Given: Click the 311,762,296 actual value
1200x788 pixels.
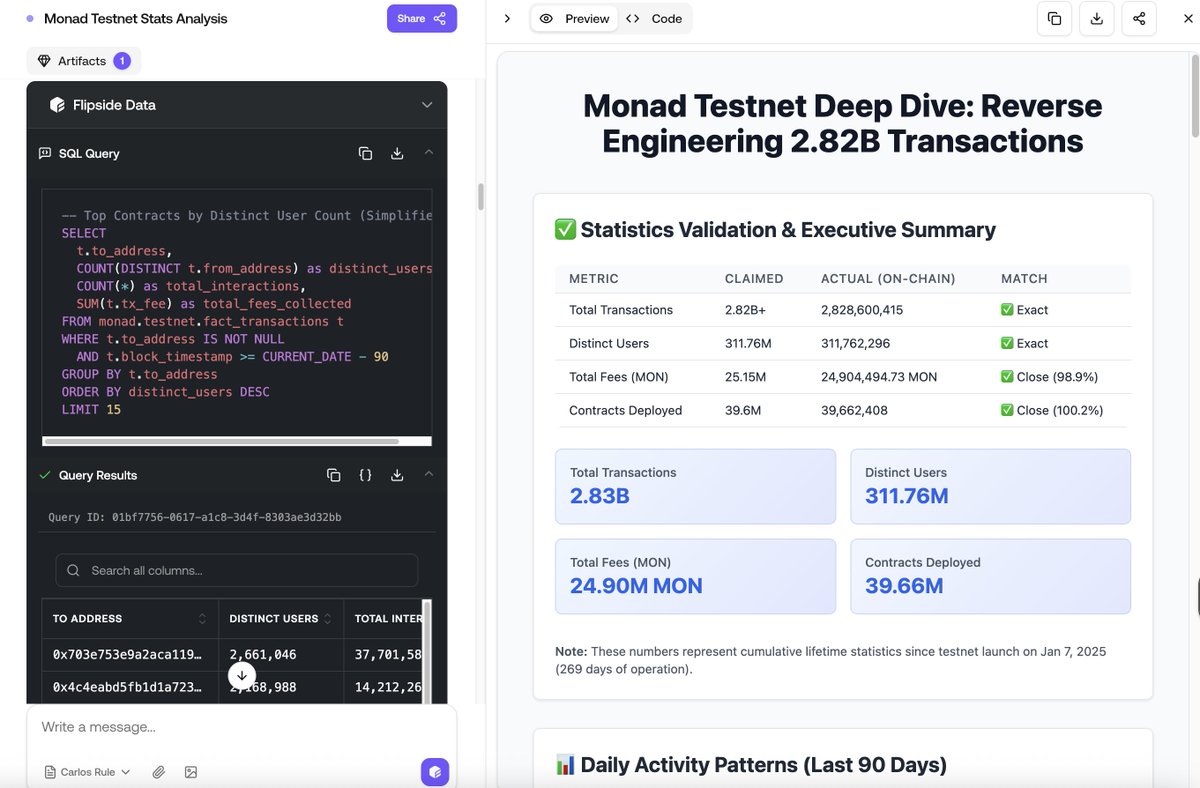Looking at the screenshot, I should point(854,343).
